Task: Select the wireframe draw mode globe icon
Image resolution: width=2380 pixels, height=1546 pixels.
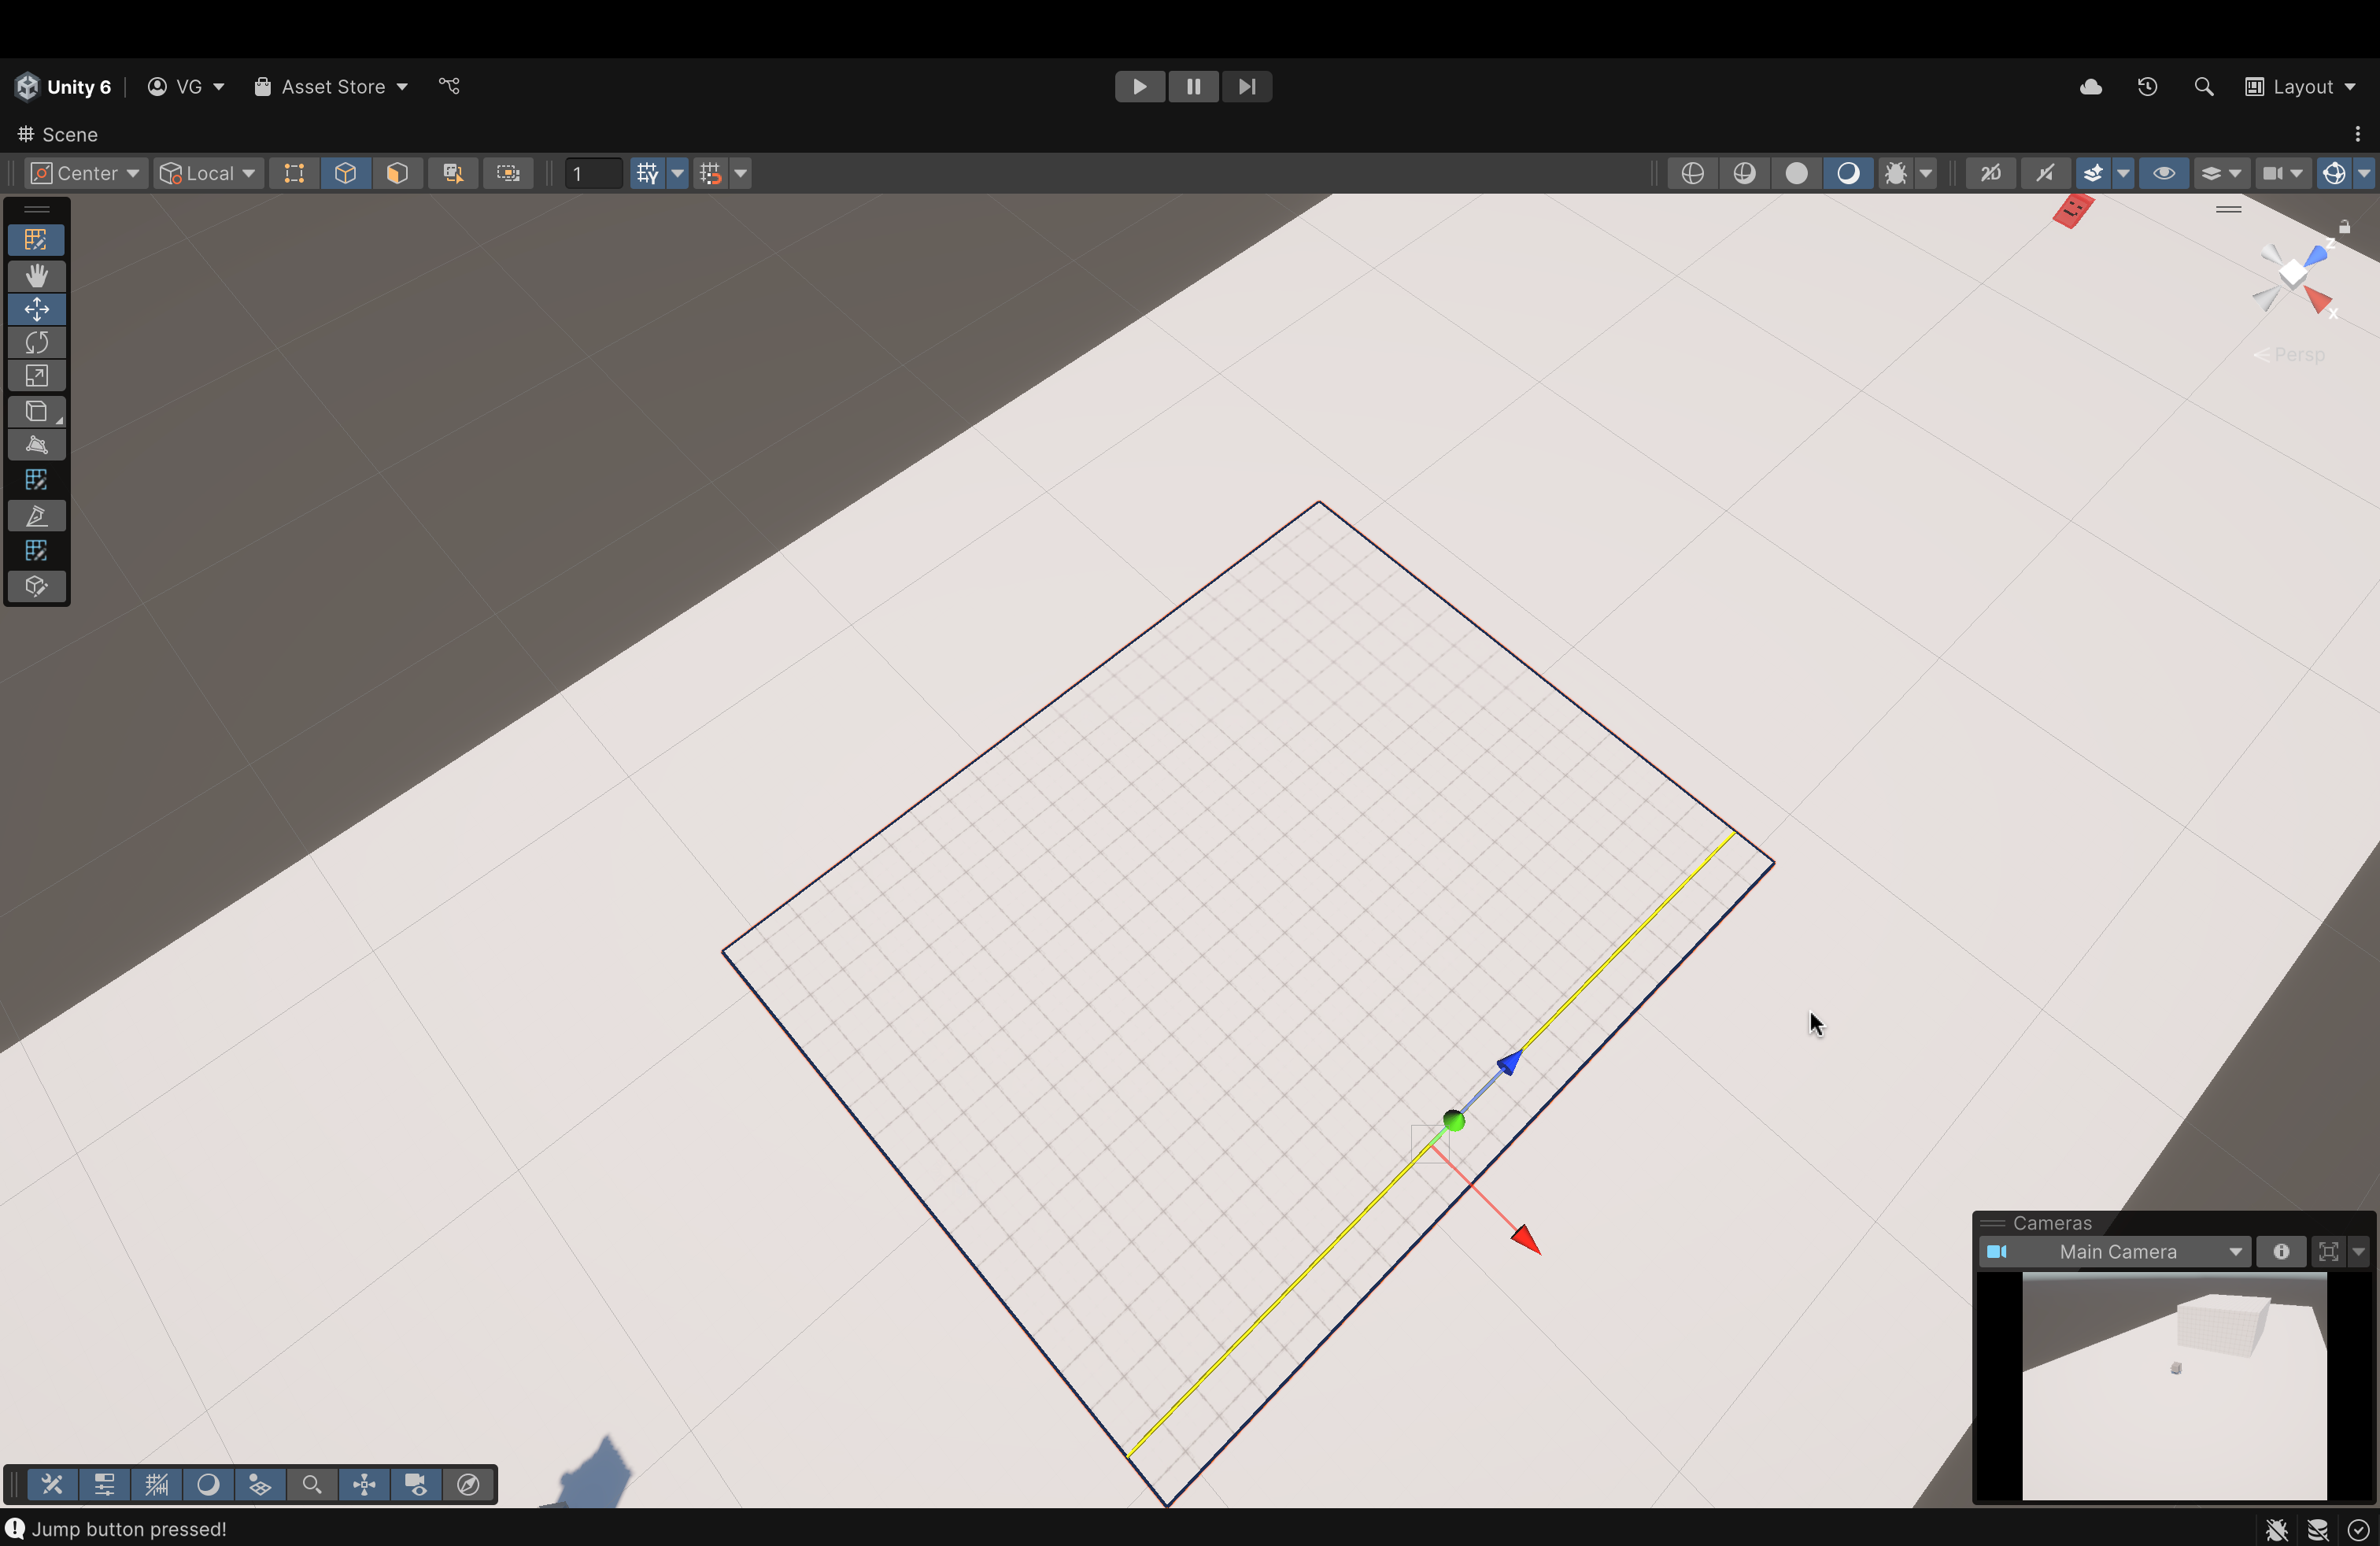Action: click(1692, 173)
